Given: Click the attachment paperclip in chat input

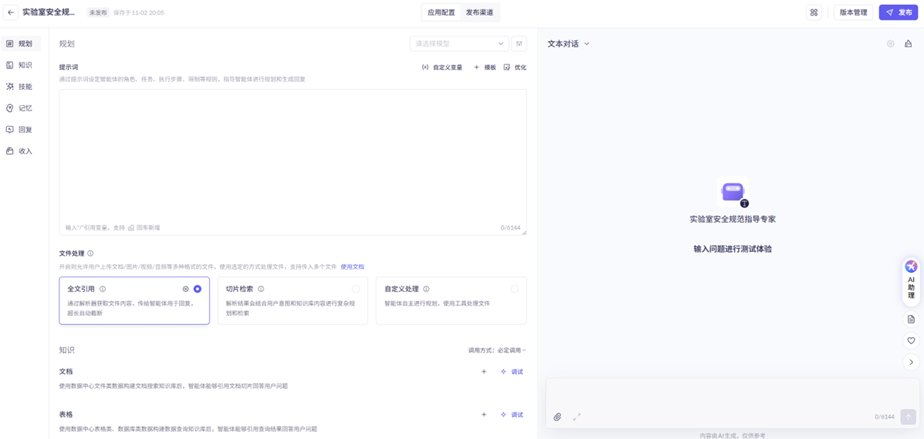Looking at the screenshot, I should (x=557, y=417).
